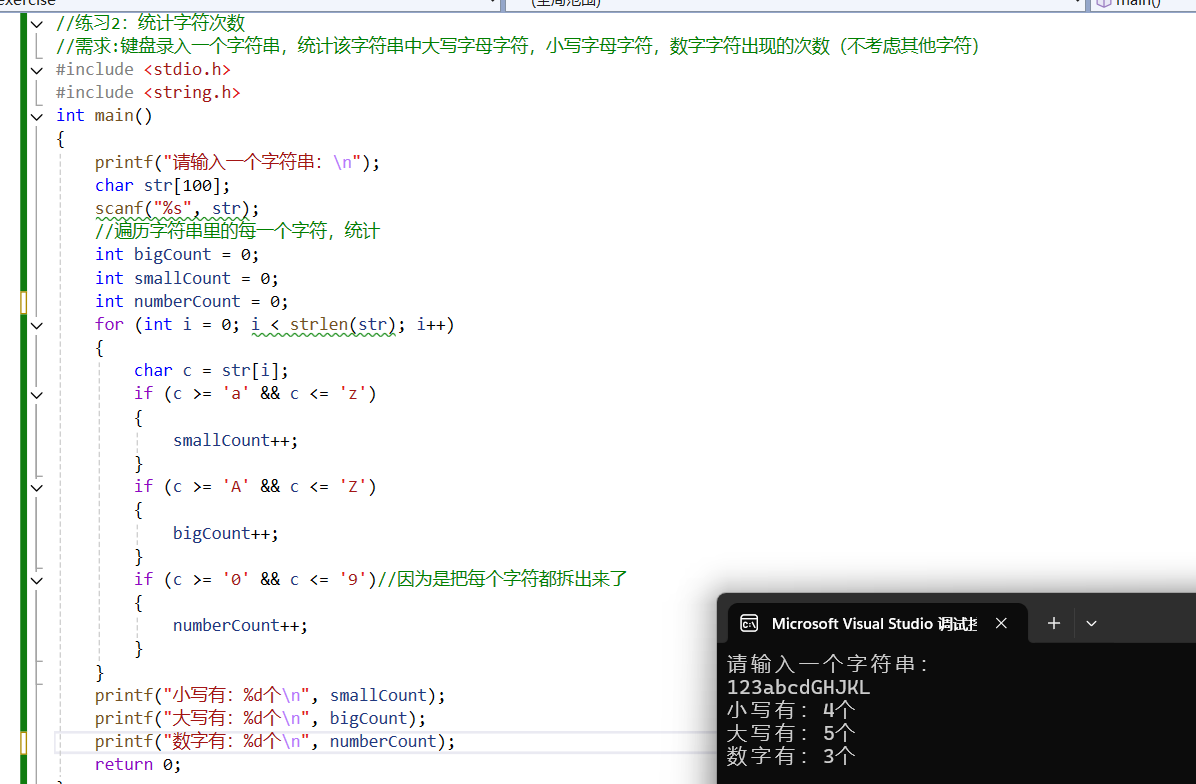
Task: Click the 'int bigCount = 0;' line
Action: 177,255
